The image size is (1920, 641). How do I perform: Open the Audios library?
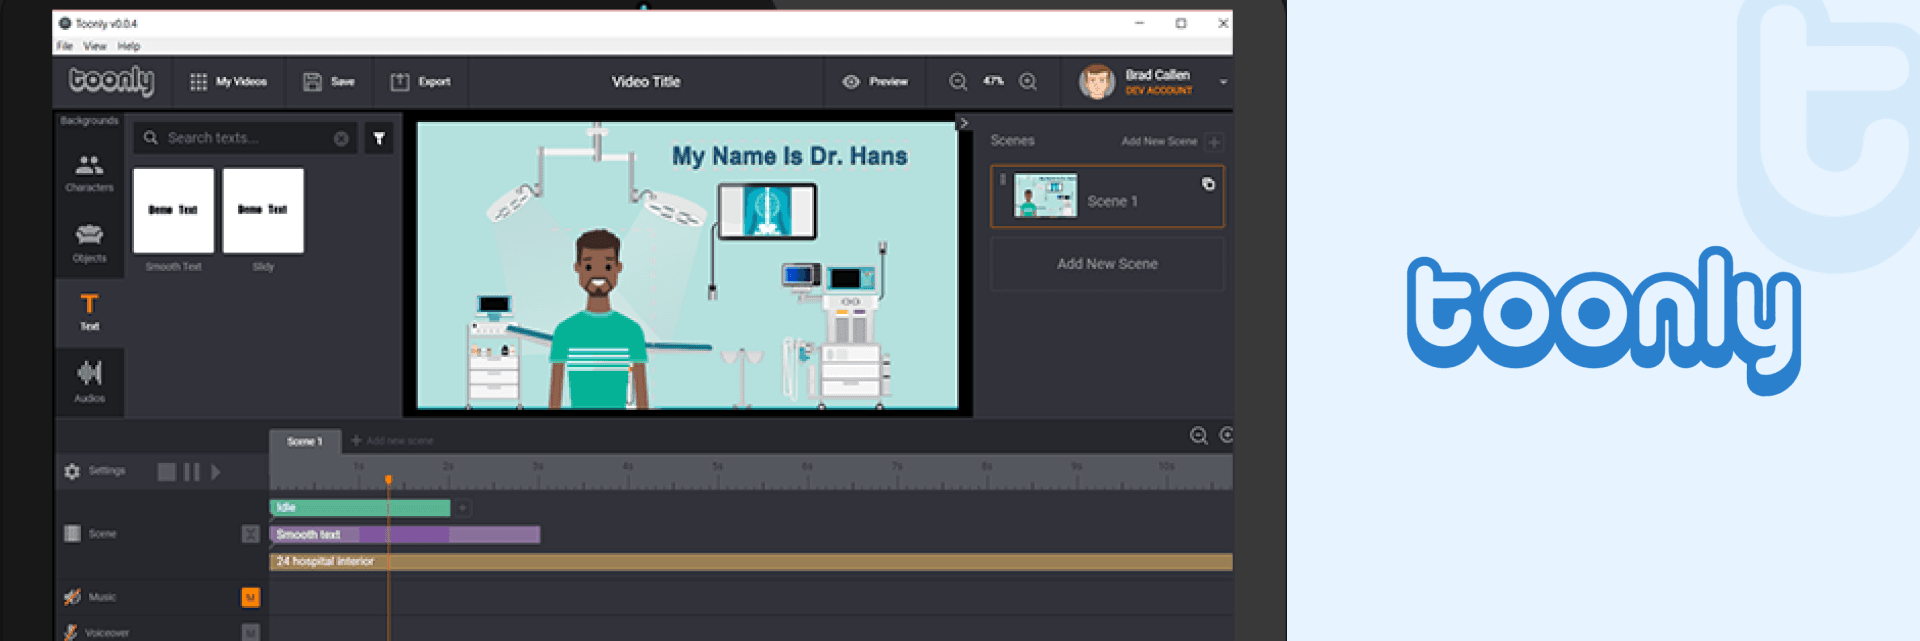tap(89, 381)
